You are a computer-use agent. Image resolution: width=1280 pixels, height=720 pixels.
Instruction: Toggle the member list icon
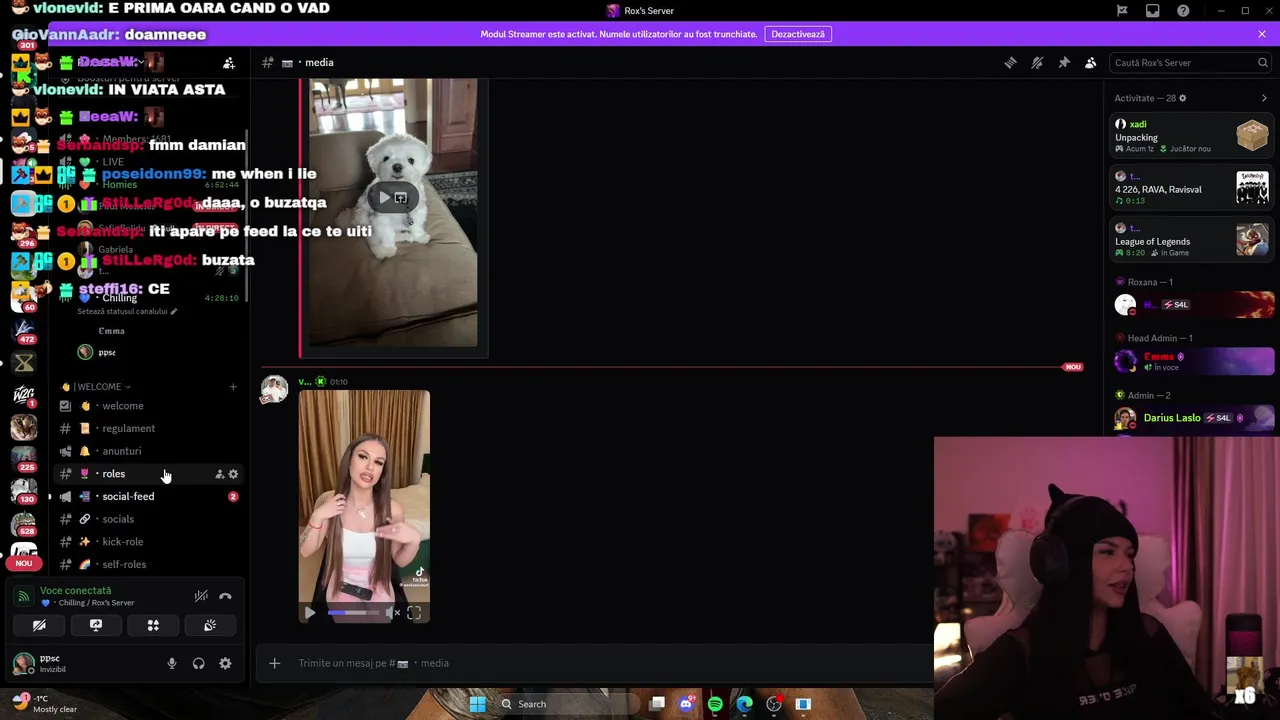pyautogui.click(x=1091, y=62)
